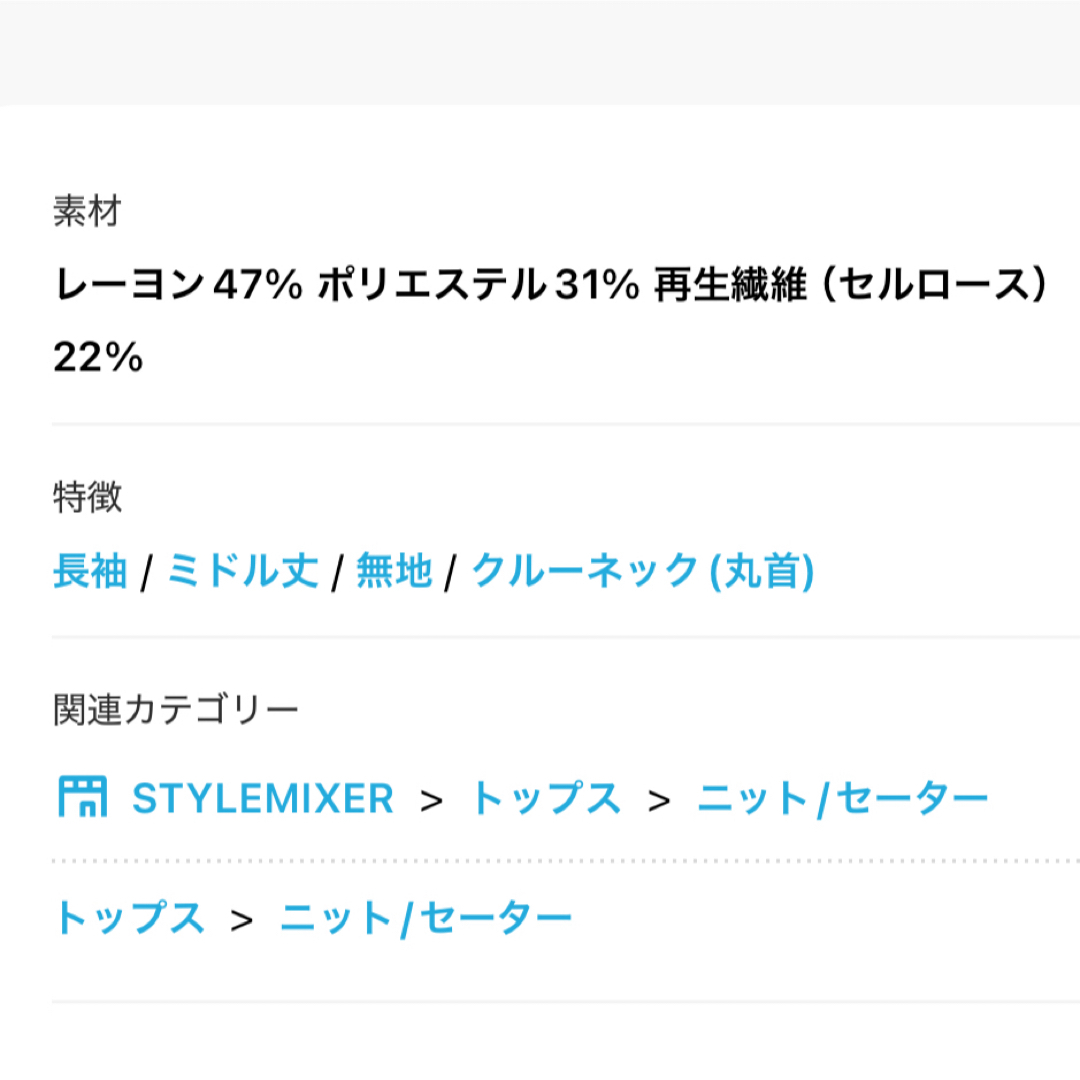The image size is (1080, 1080).
Task: Filter by the ミドル丈 feature link
Action: click(243, 571)
